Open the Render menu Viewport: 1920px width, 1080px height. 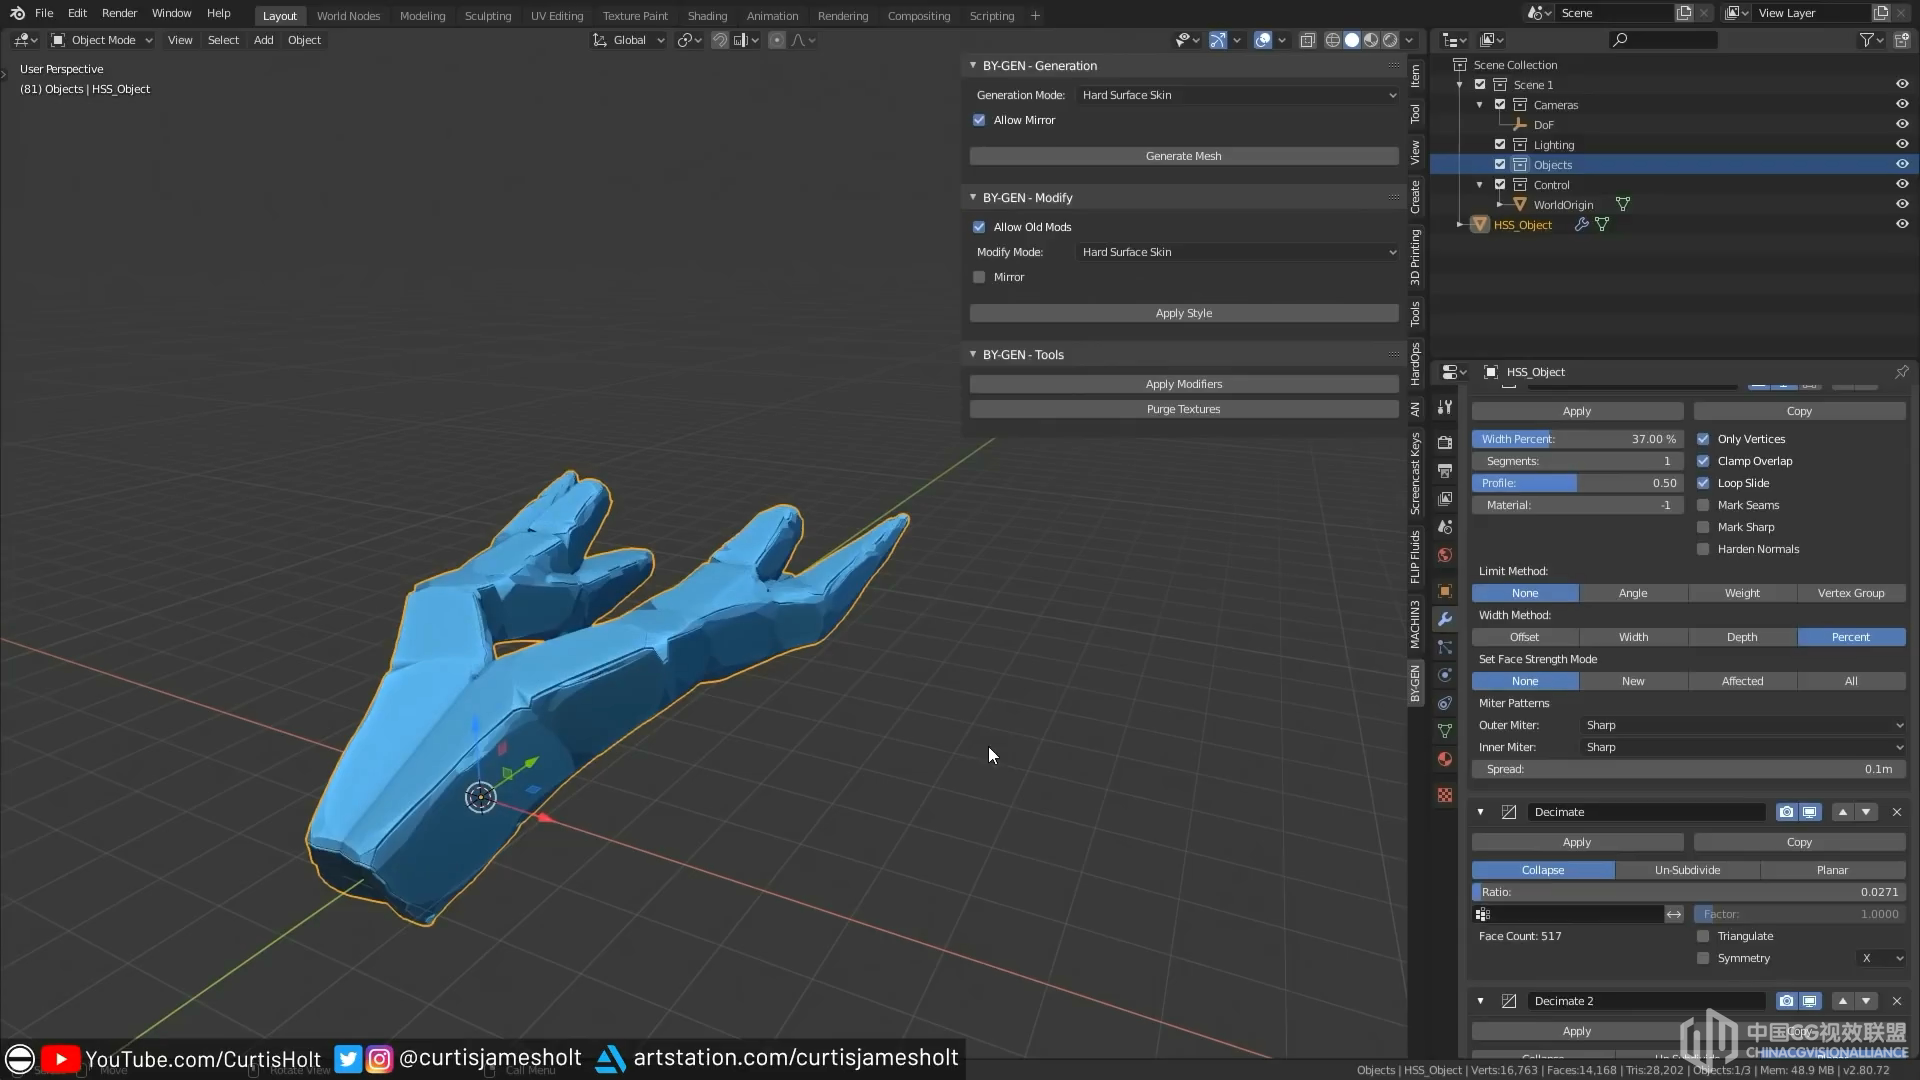pyautogui.click(x=119, y=13)
